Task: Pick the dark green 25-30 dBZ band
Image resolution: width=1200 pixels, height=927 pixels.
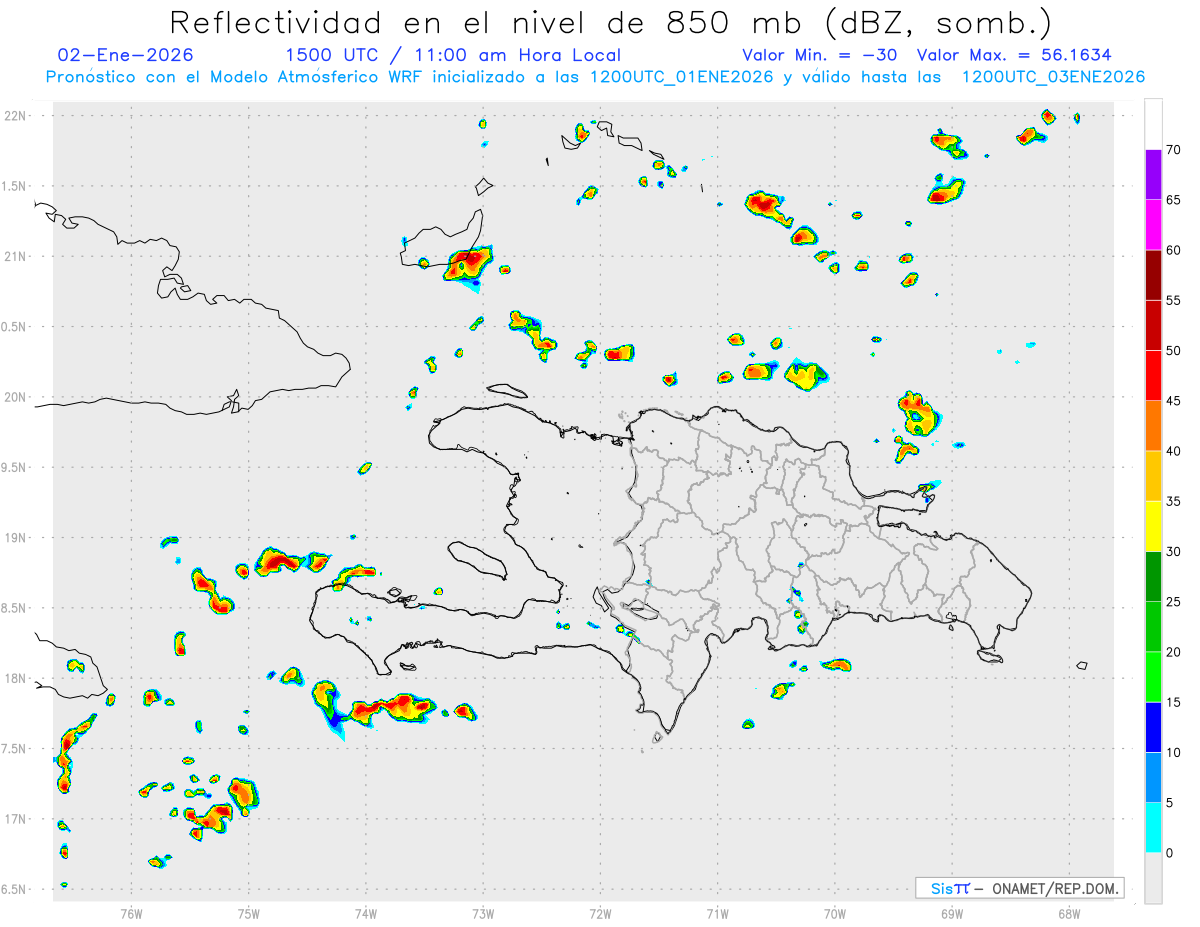Action: [1153, 577]
